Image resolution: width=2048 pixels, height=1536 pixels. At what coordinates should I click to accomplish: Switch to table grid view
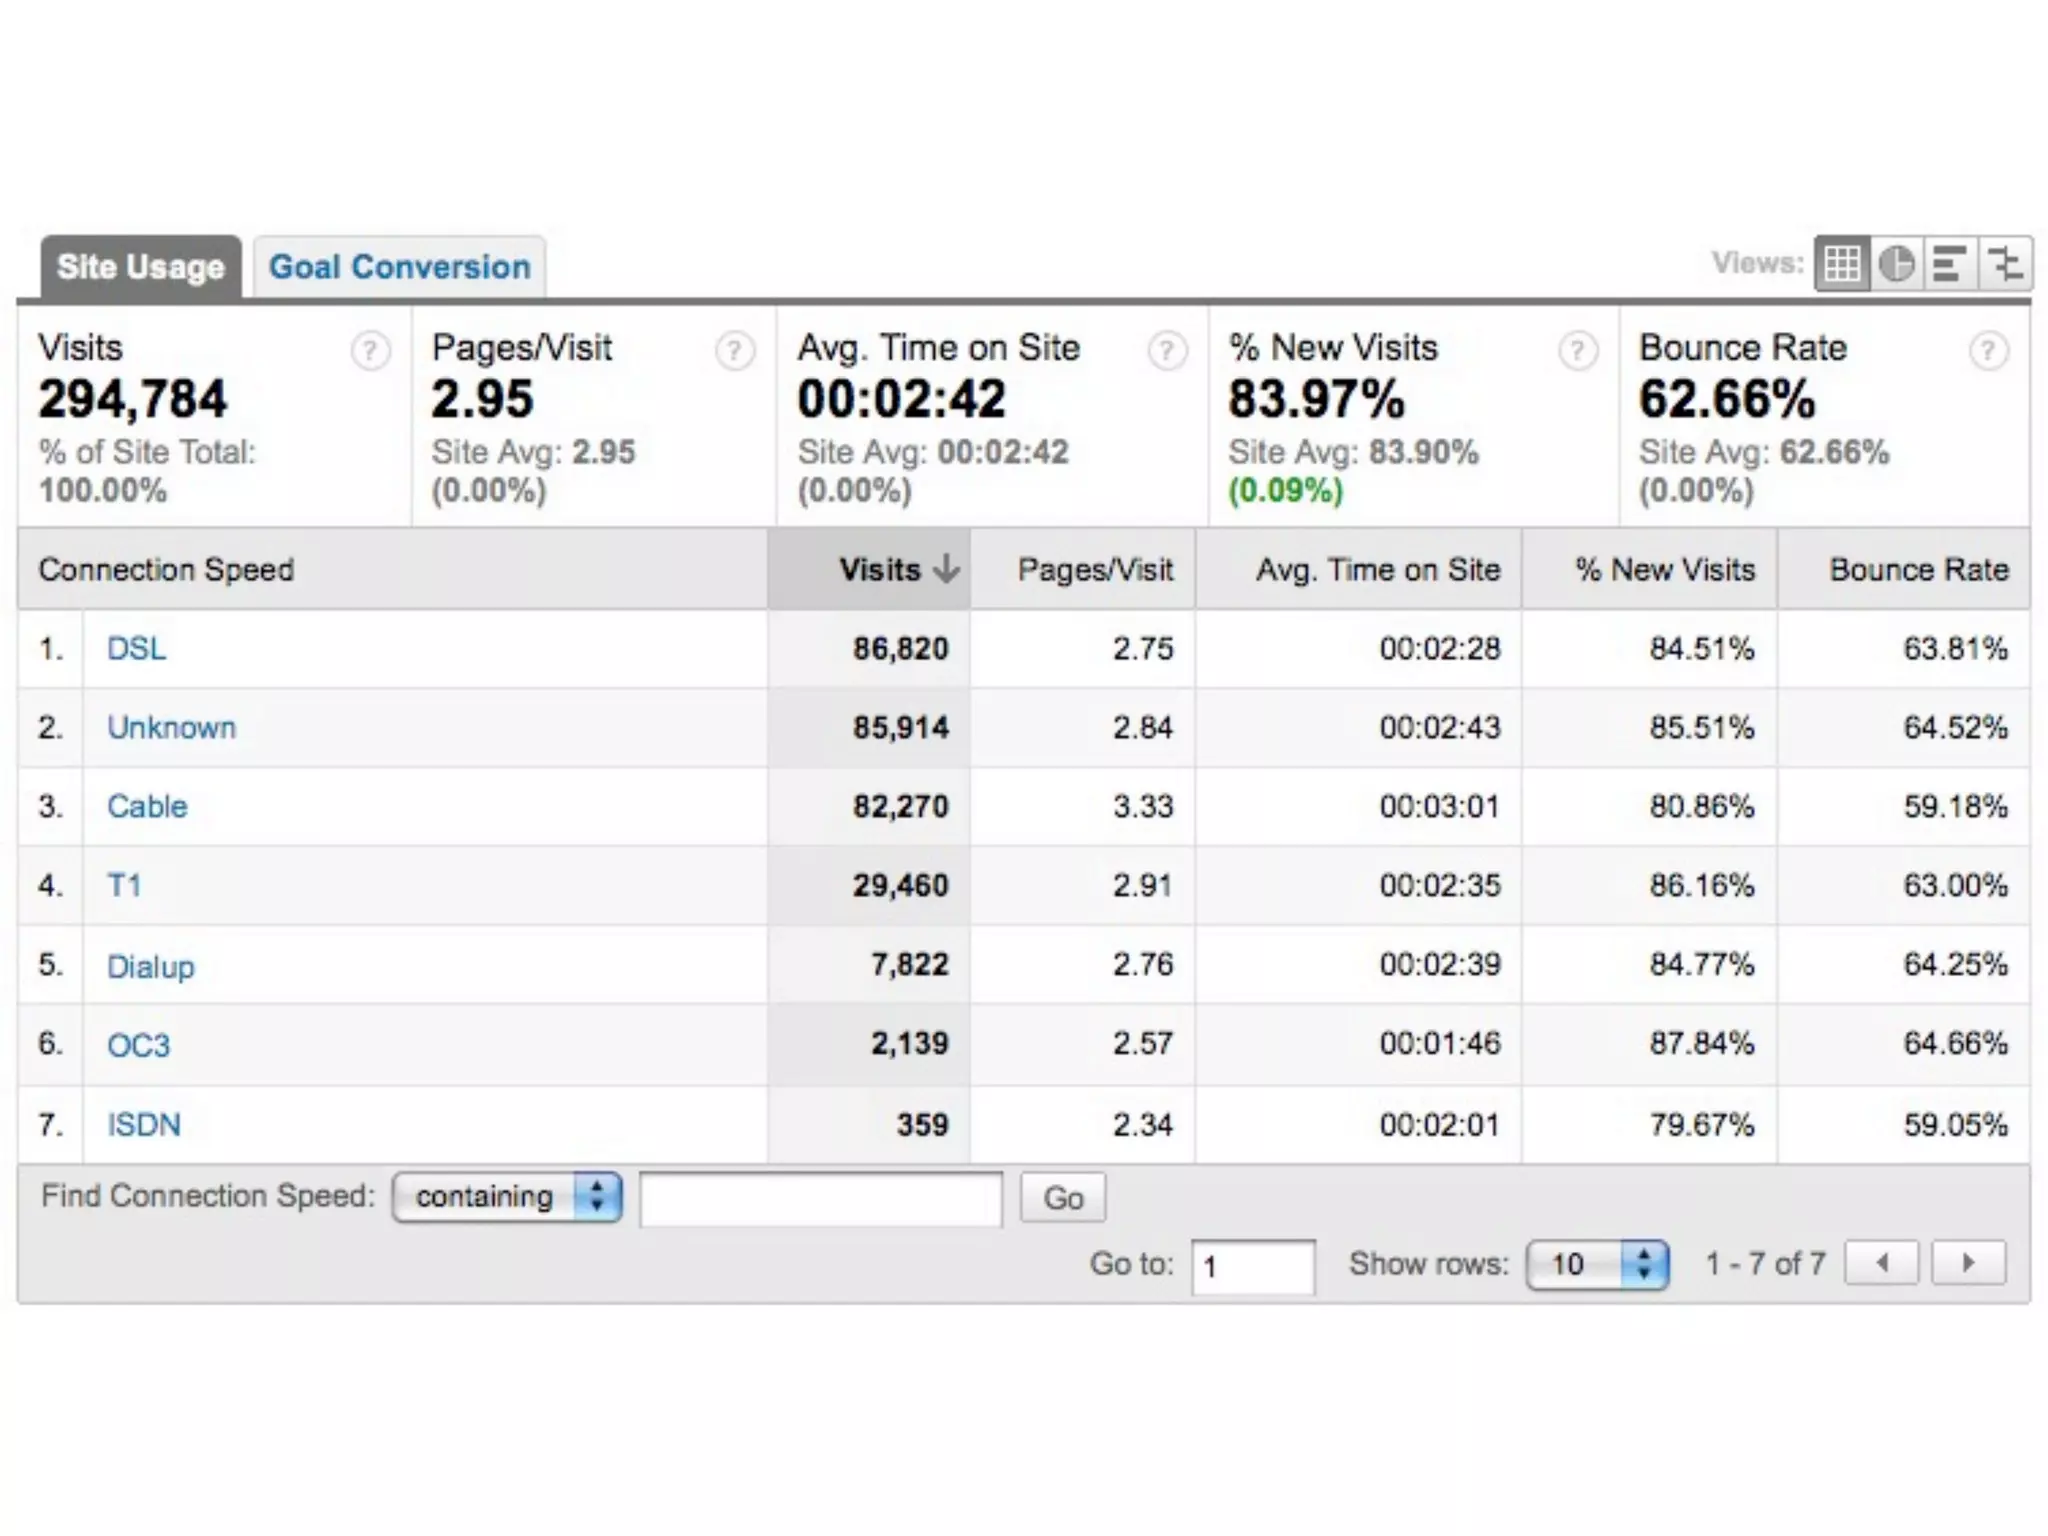click(1842, 264)
